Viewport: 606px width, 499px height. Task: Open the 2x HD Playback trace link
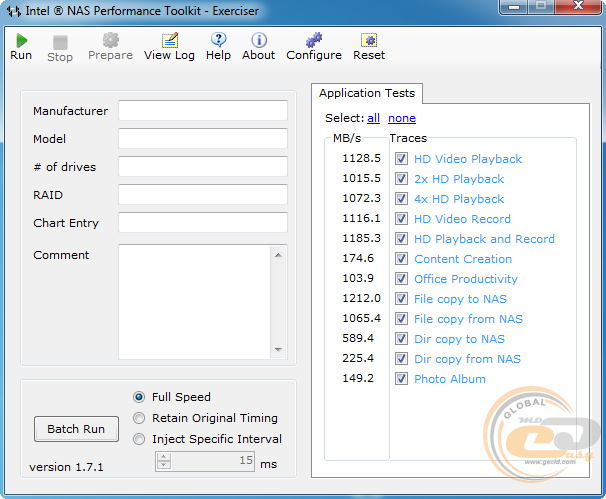[459, 179]
